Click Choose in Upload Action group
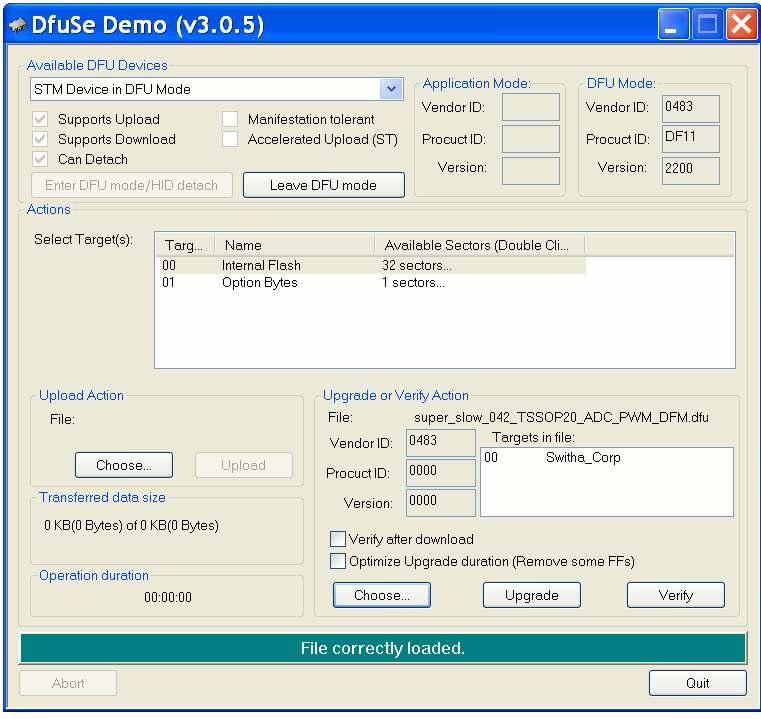 (124, 465)
